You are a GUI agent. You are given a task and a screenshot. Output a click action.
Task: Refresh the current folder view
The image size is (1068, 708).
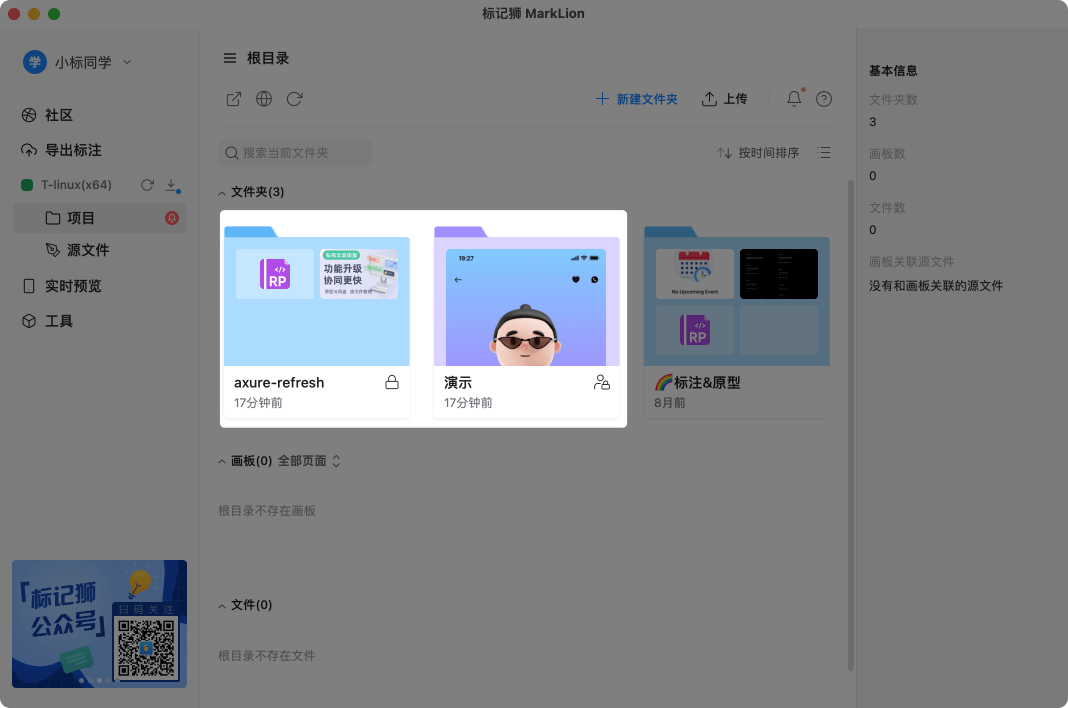[x=293, y=99]
